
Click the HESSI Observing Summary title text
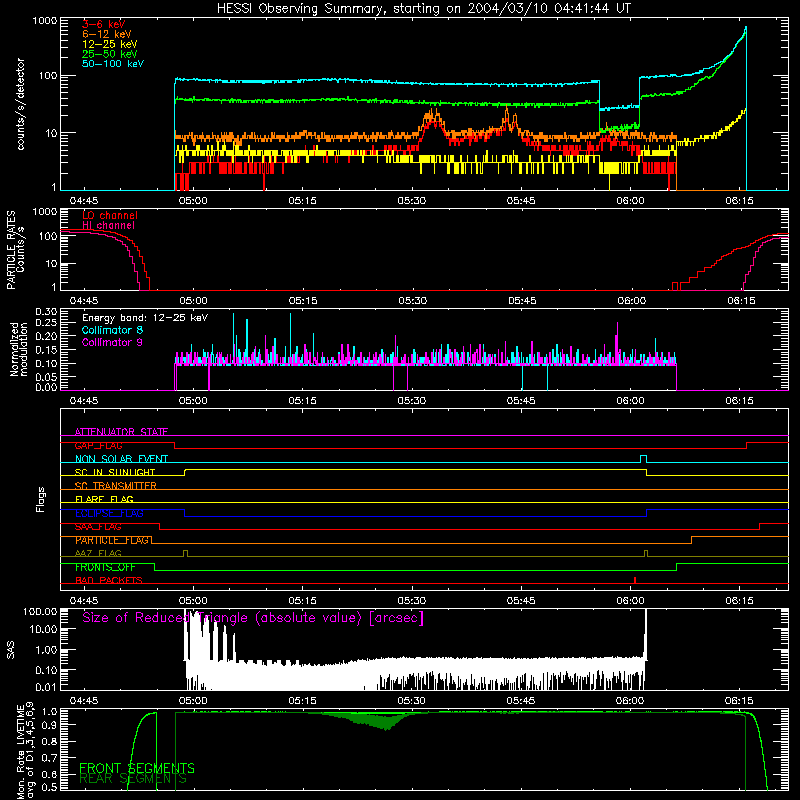click(x=424, y=9)
